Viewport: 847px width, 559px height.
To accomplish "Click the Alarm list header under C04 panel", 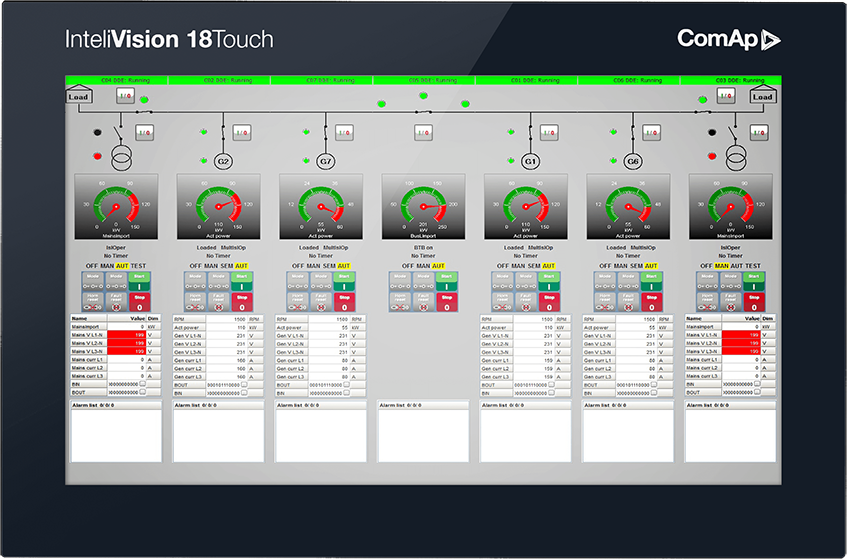I will point(116,405).
